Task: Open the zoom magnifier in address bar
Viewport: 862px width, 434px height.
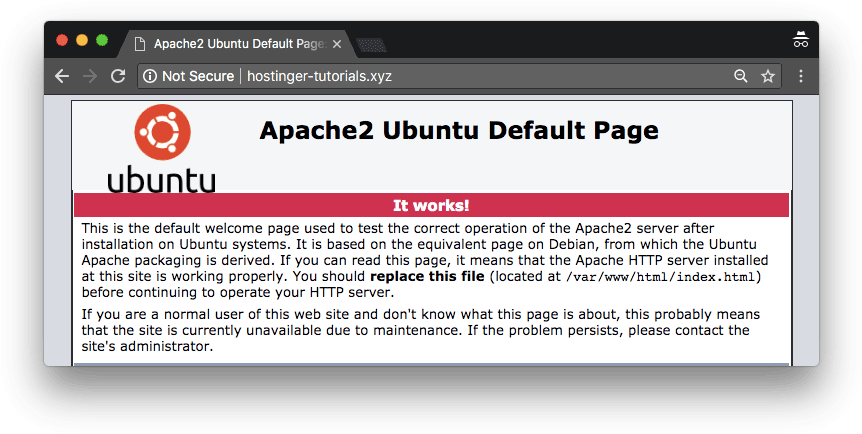Action: point(741,76)
